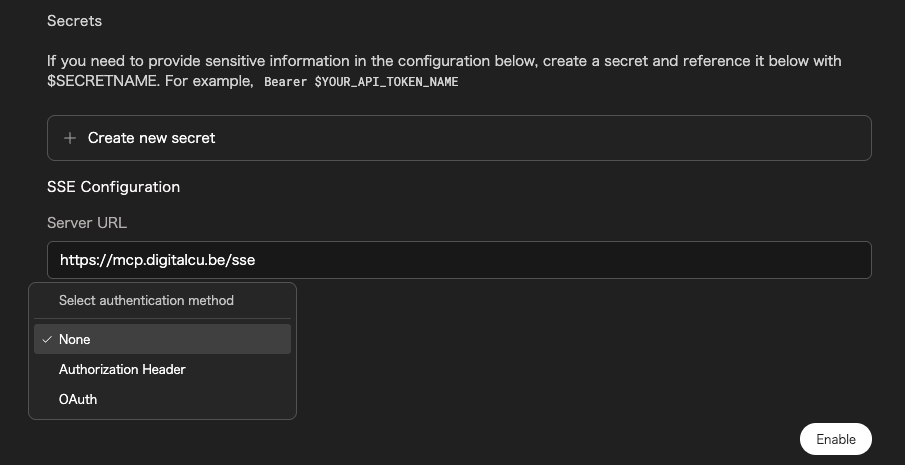This screenshot has width=905, height=465.
Task: Select None as the authentication method
Action: pos(162,339)
